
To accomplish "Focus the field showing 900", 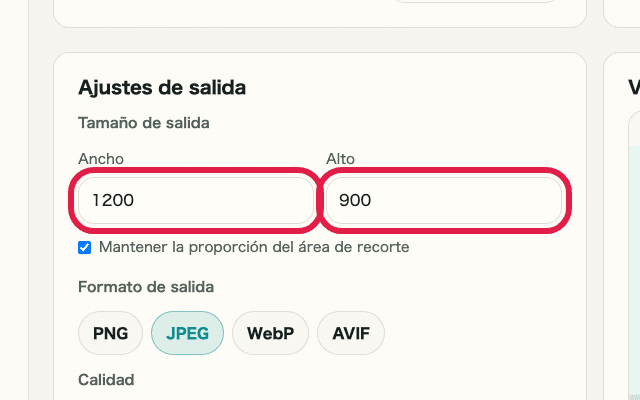I will (x=444, y=200).
